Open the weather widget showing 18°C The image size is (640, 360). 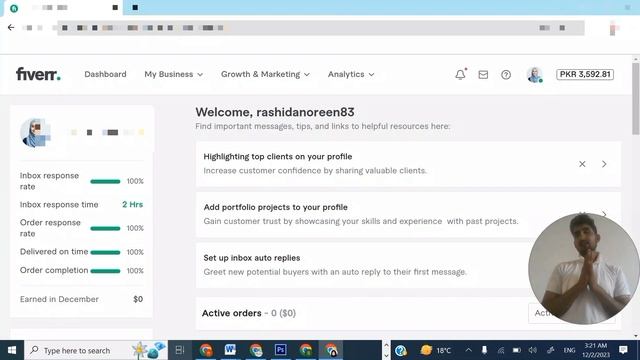click(436, 350)
